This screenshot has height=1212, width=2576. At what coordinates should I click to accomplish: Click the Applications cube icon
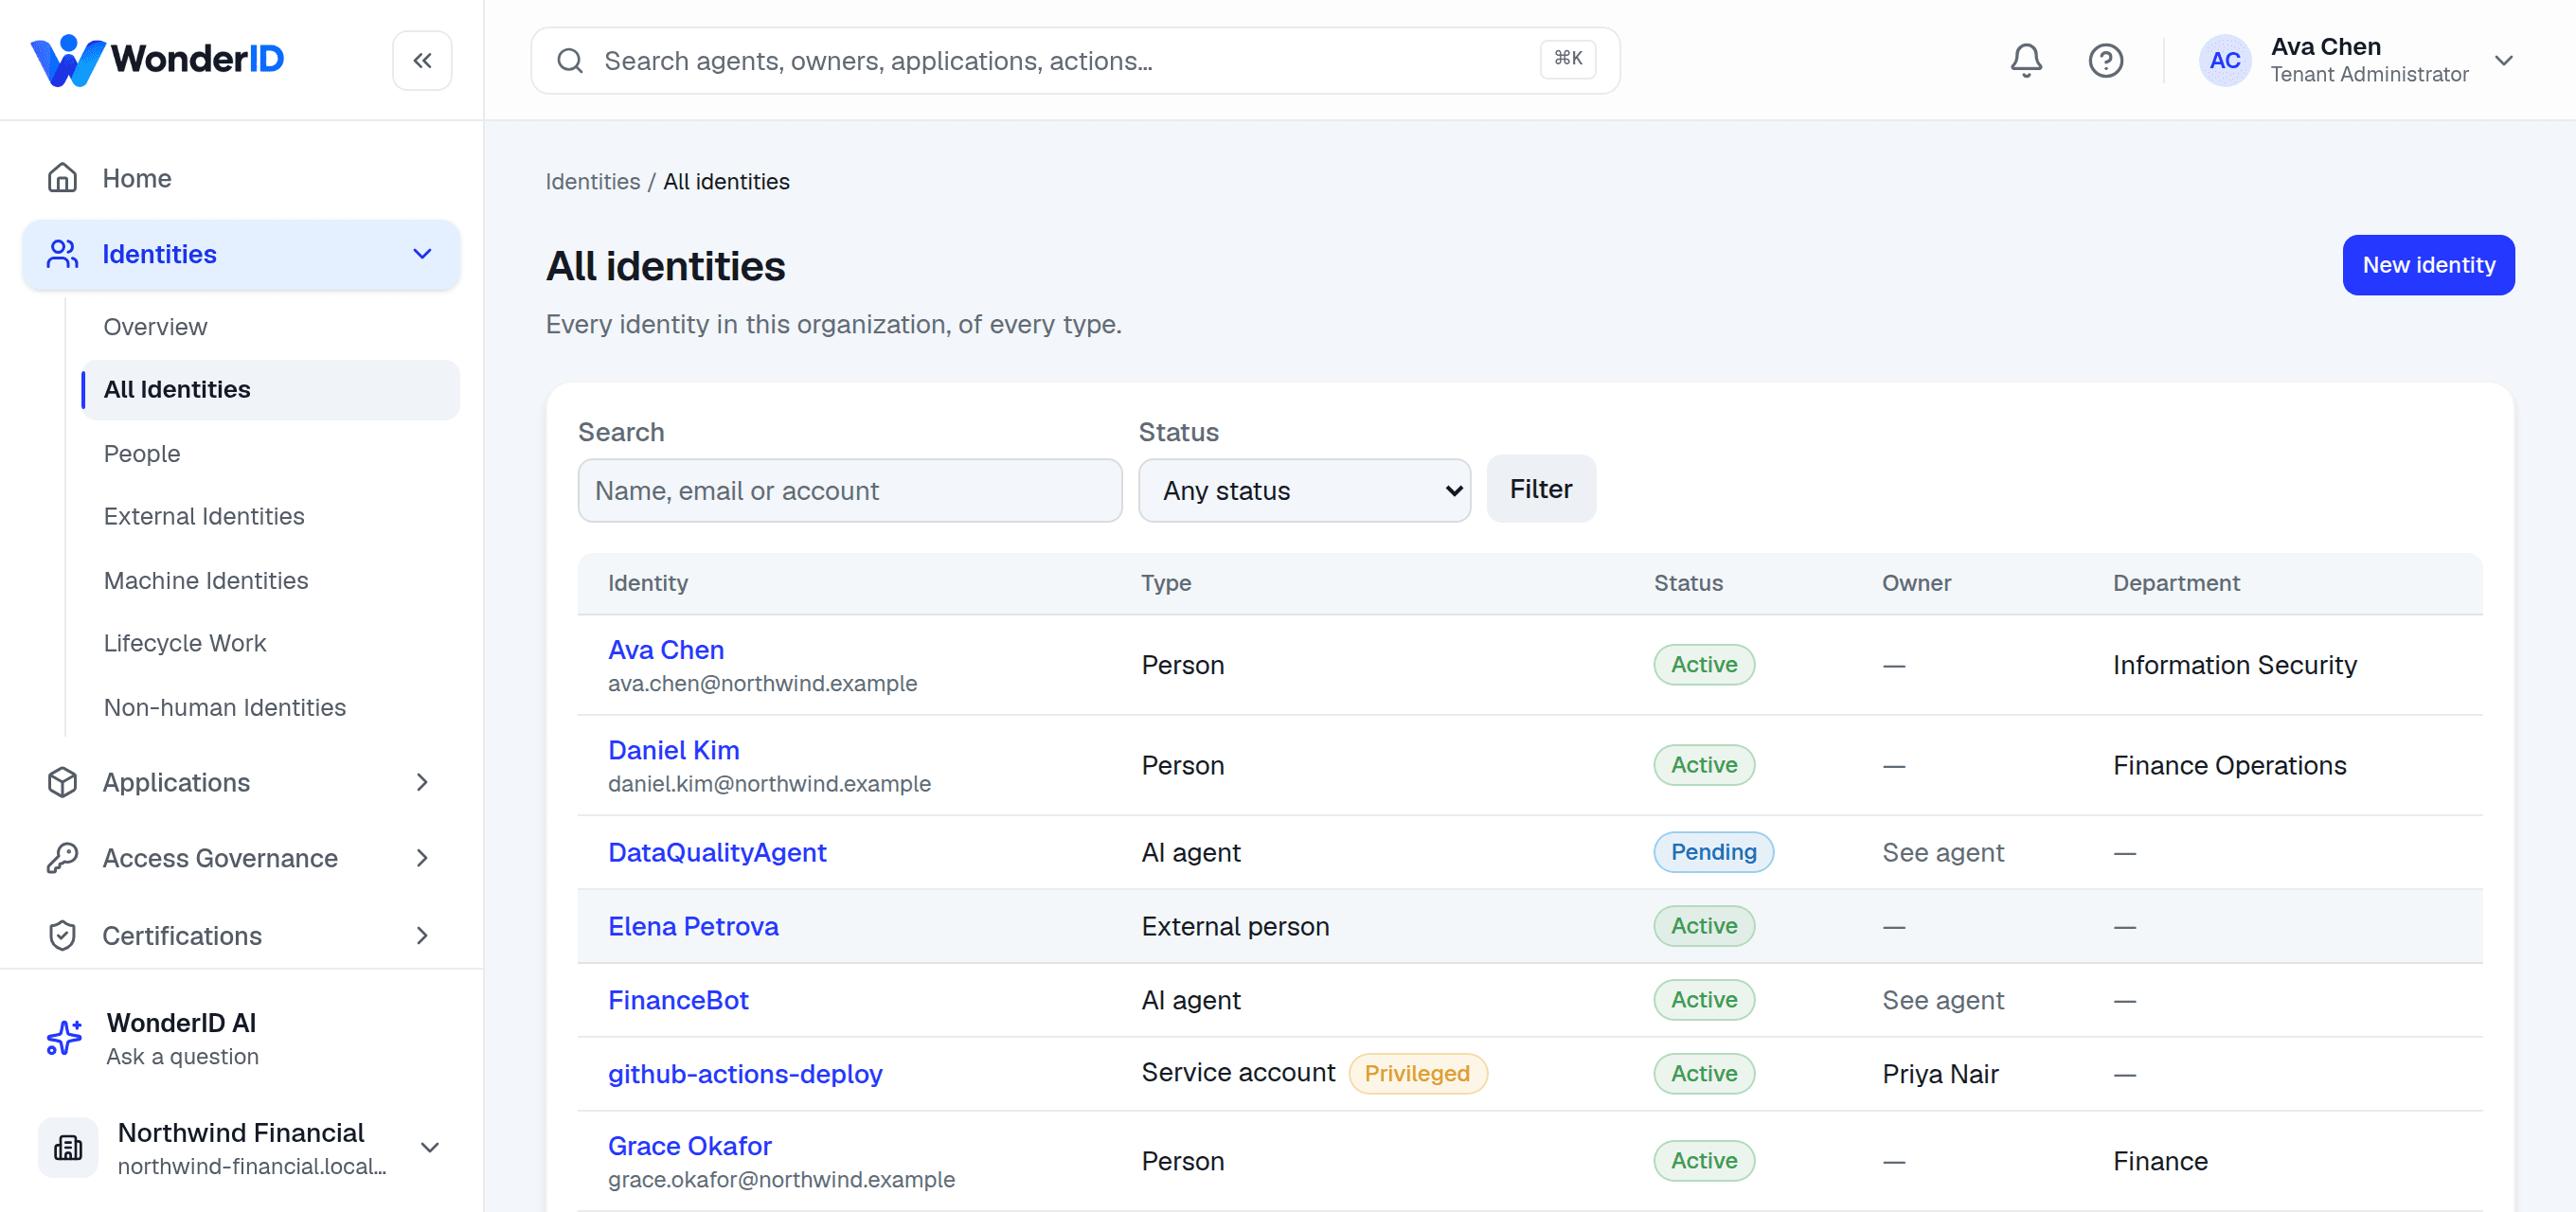coord(62,782)
